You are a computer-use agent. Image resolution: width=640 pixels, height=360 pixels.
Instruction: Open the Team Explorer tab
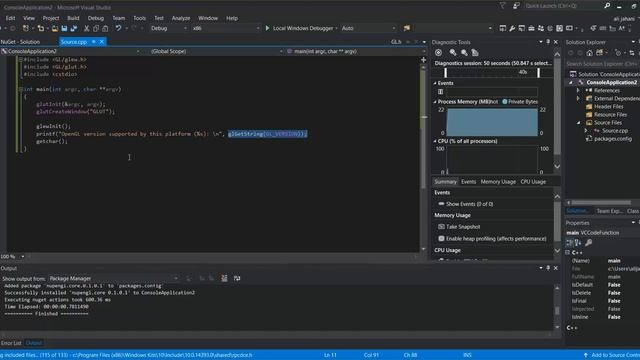(609, 211)
